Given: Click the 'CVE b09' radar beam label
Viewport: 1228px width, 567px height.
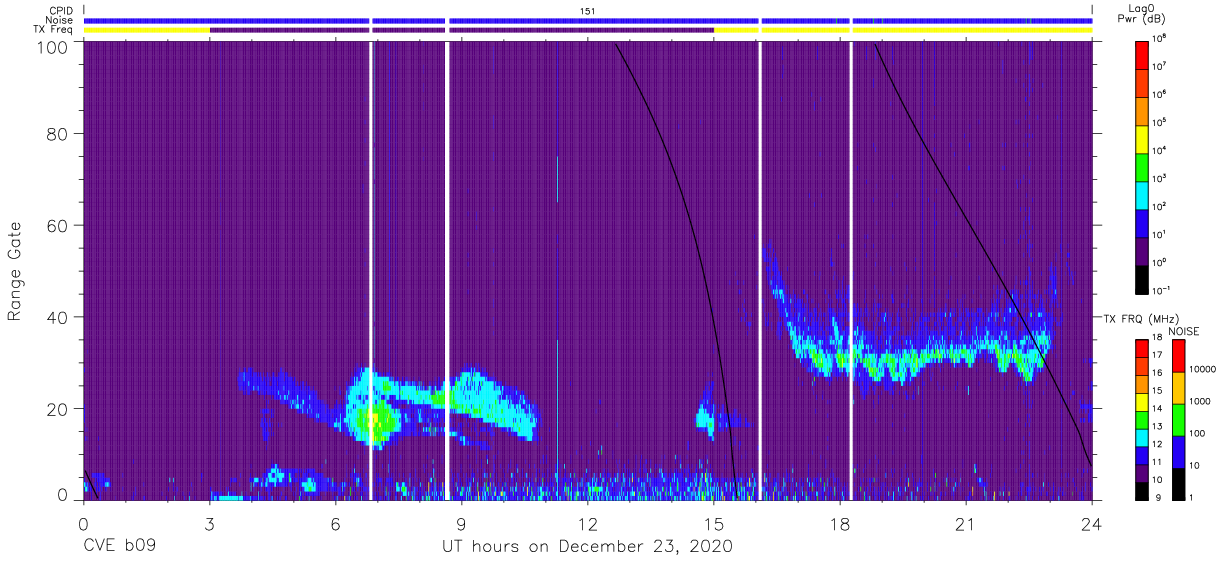Looking at the screenshot, I should [x=118, y=547].
